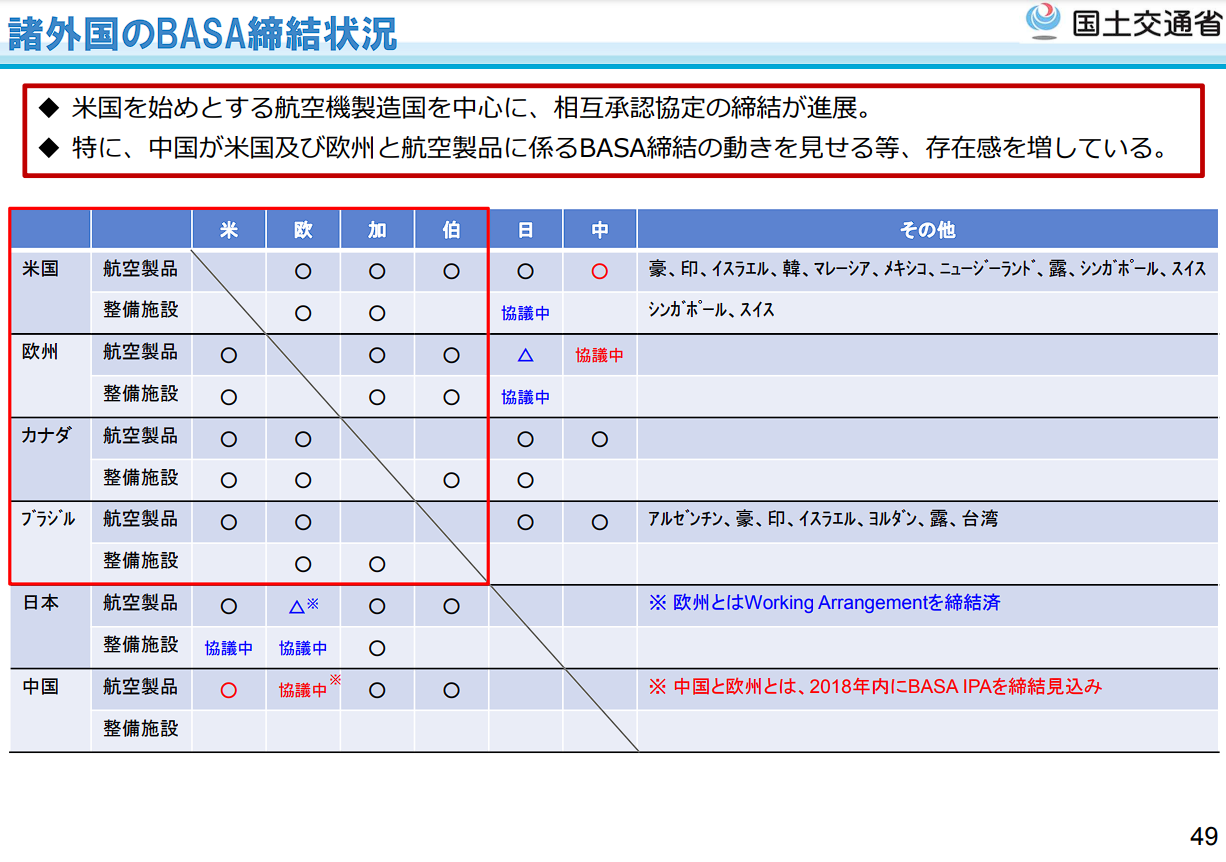Click the red 2018年内にBASA IPA footnote
Screen dimensions: 1226x862
point(875,687)
